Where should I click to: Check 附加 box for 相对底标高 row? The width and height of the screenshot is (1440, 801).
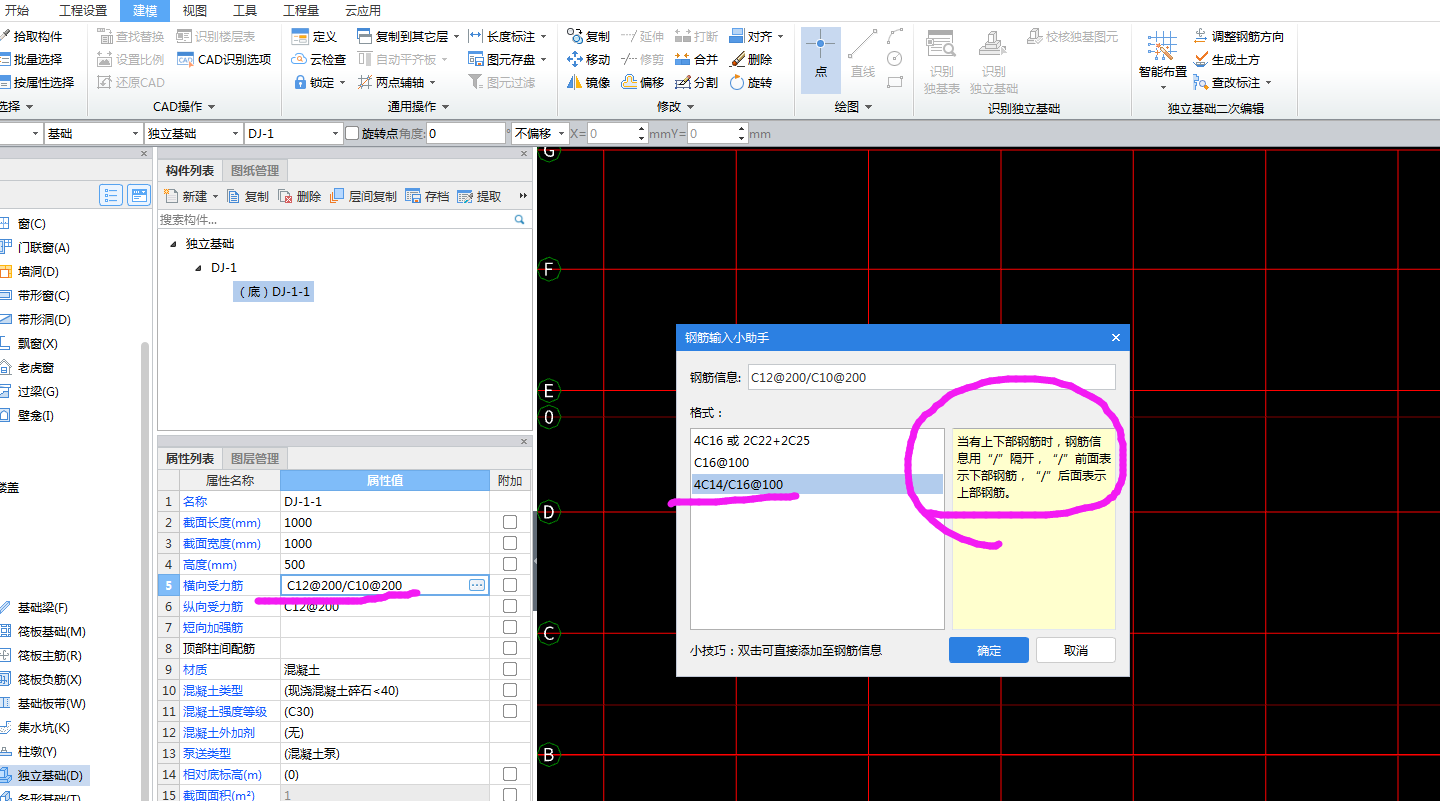[510, 774]
